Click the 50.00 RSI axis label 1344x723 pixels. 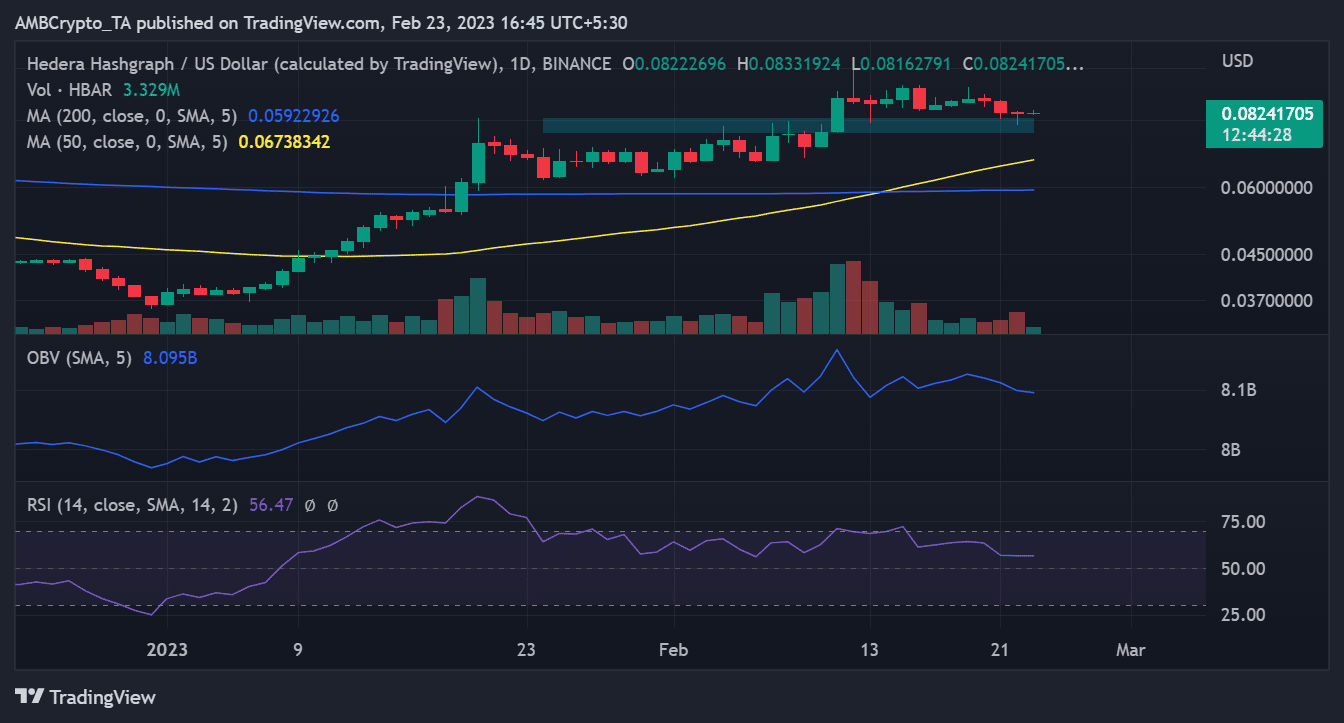1243,568
